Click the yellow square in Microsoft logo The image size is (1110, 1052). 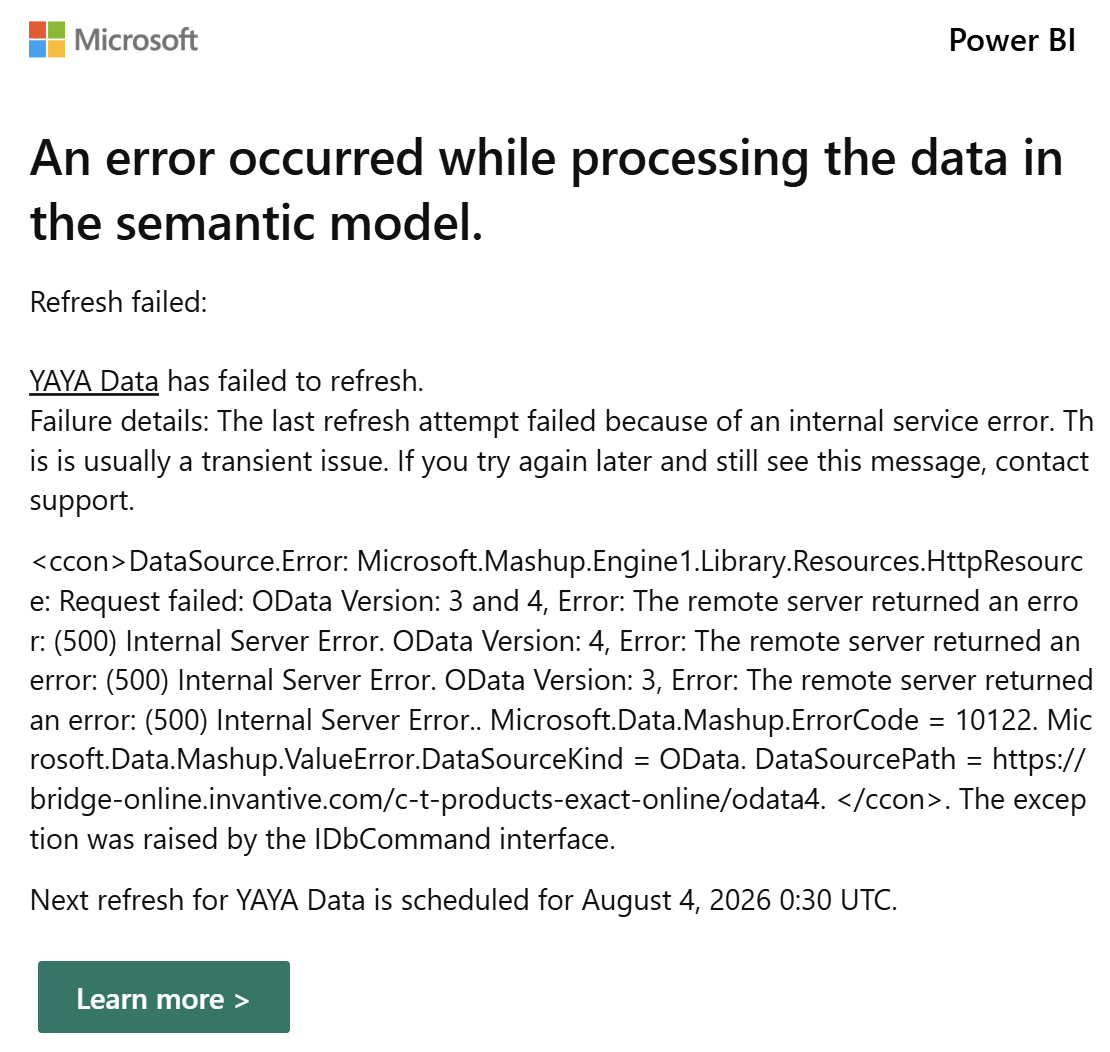point(57,49)
